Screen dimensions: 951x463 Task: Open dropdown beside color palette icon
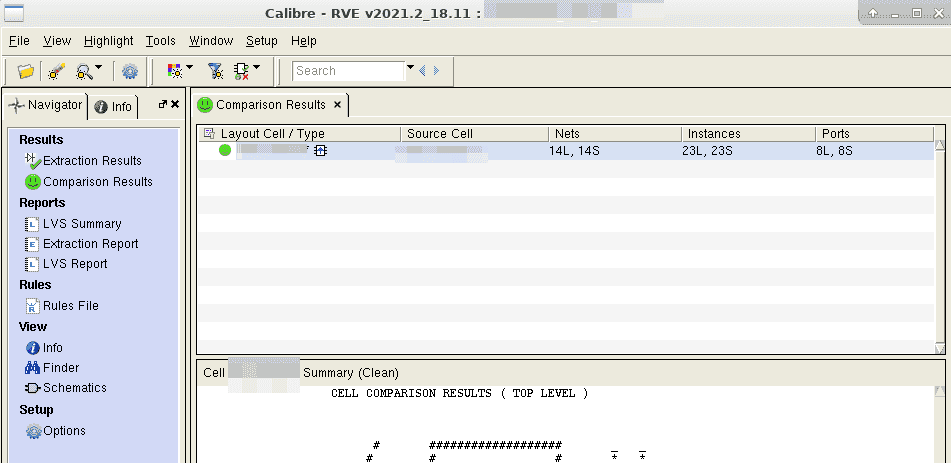point(190,69)
